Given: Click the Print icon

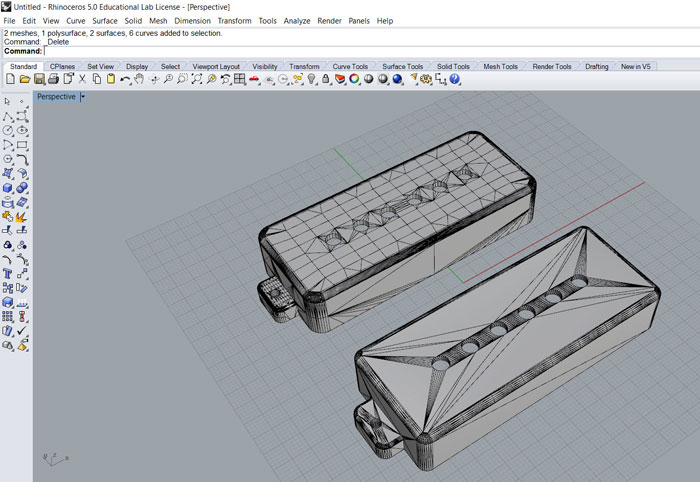Looking at the screenshot, I should coord(54,79).
